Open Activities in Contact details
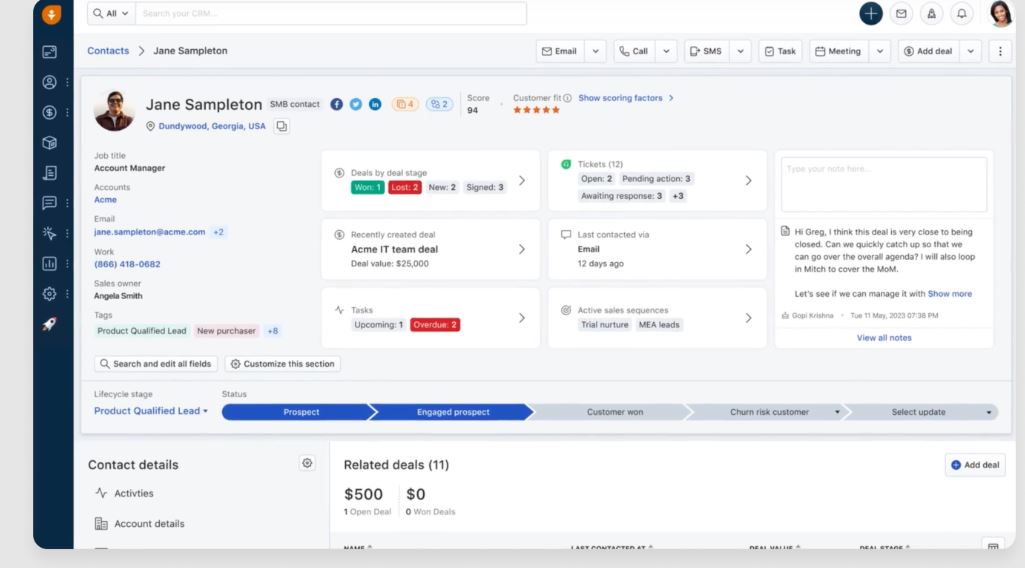 (x=125, y=493)
